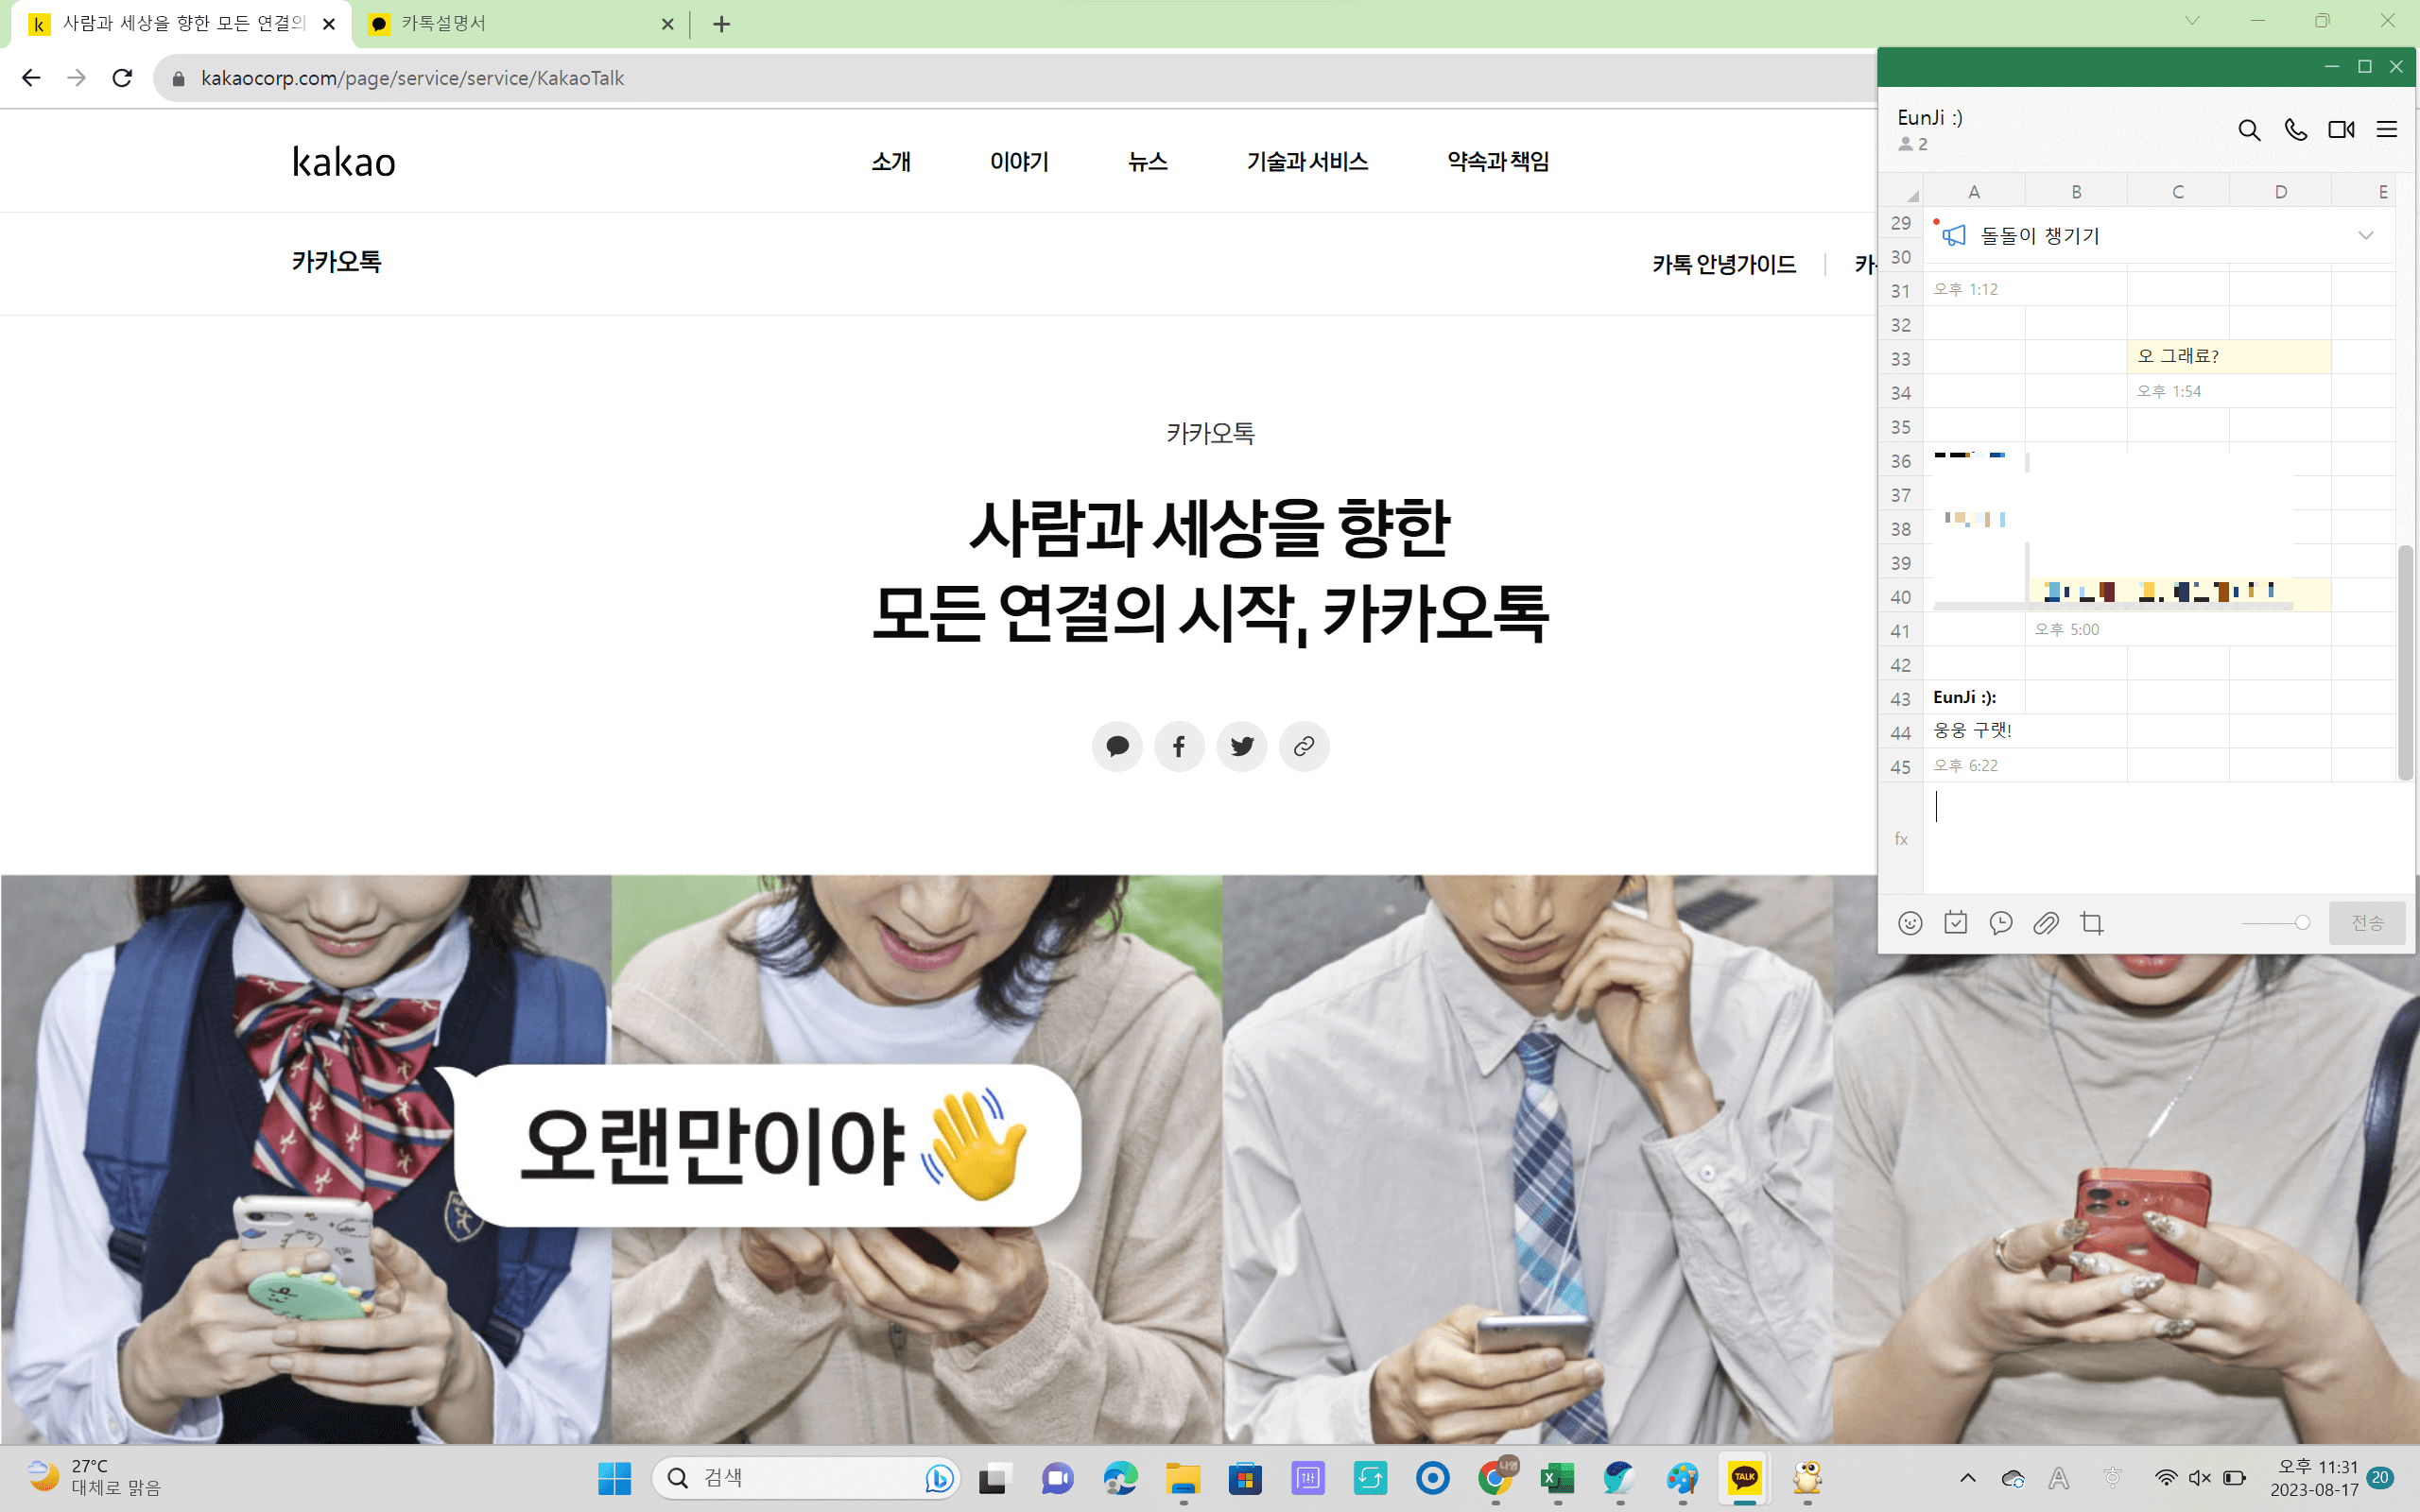The image size is (2420, 1512).
Task: Open the chat hamburger menu
Action: (2387, 130)
